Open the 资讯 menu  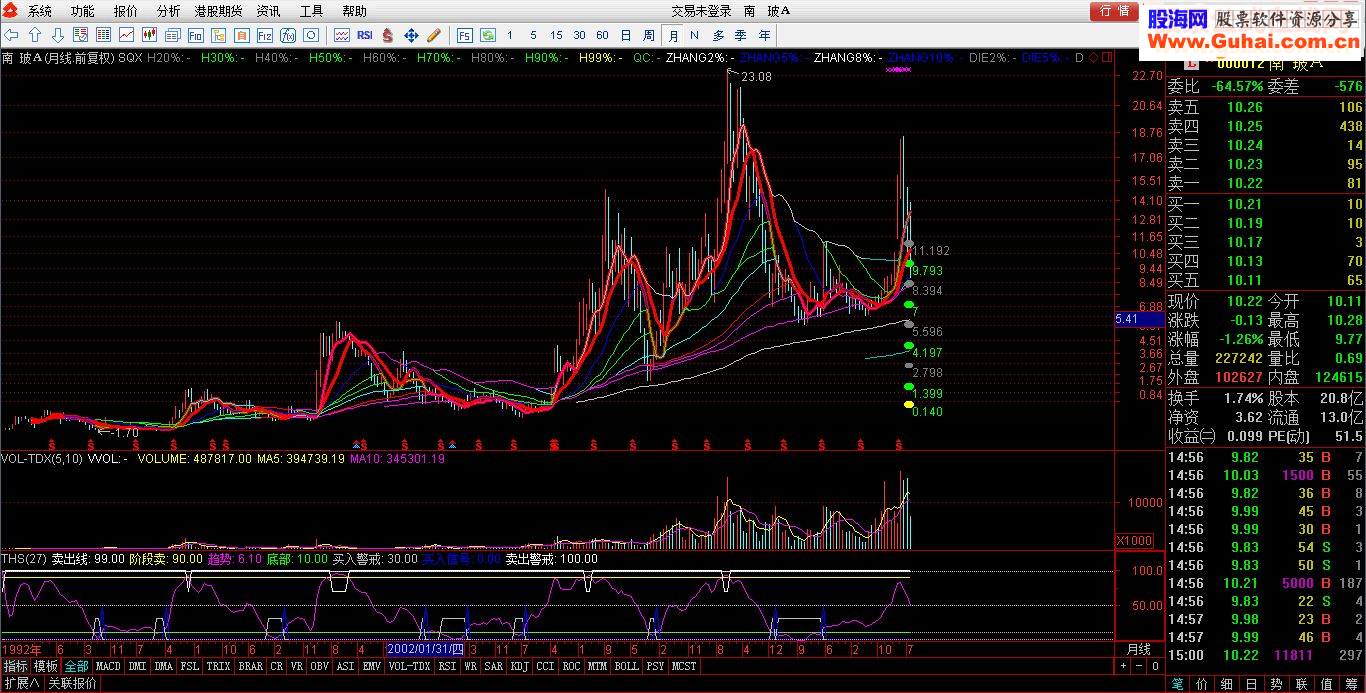tap(268, 11)
